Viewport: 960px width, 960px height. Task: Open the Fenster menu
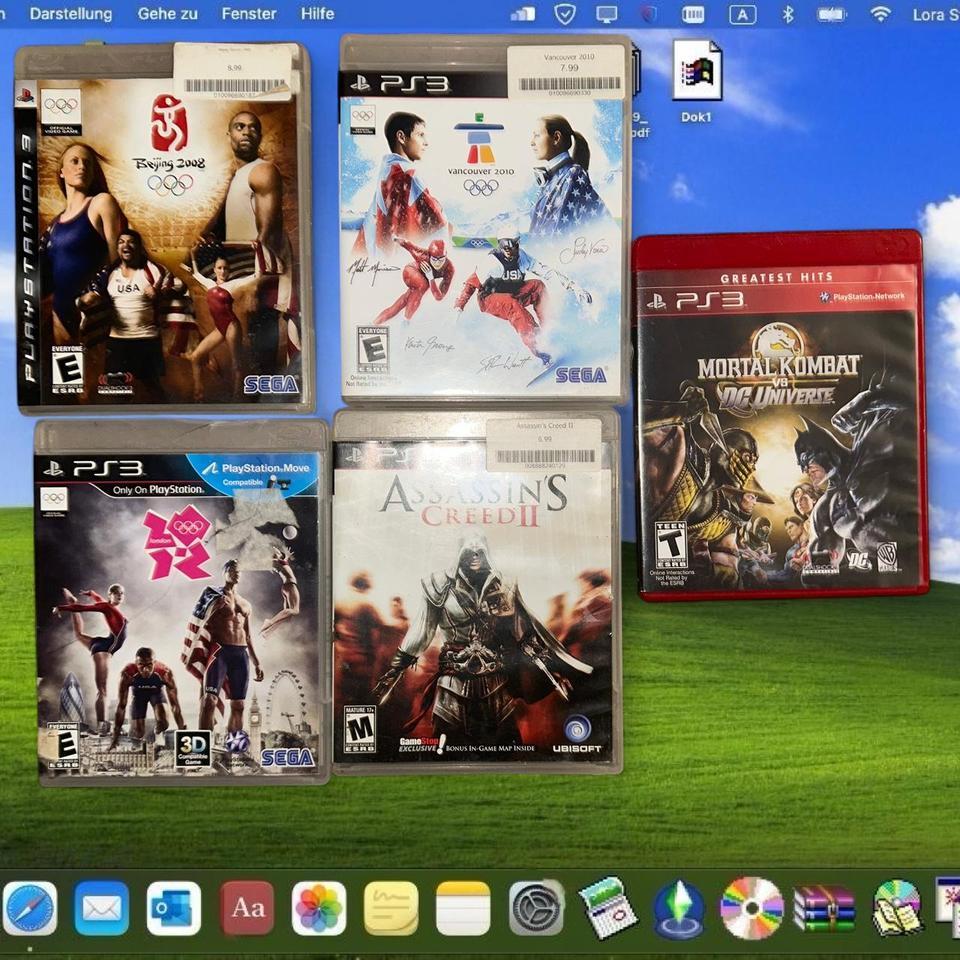[x=249, y=13]
